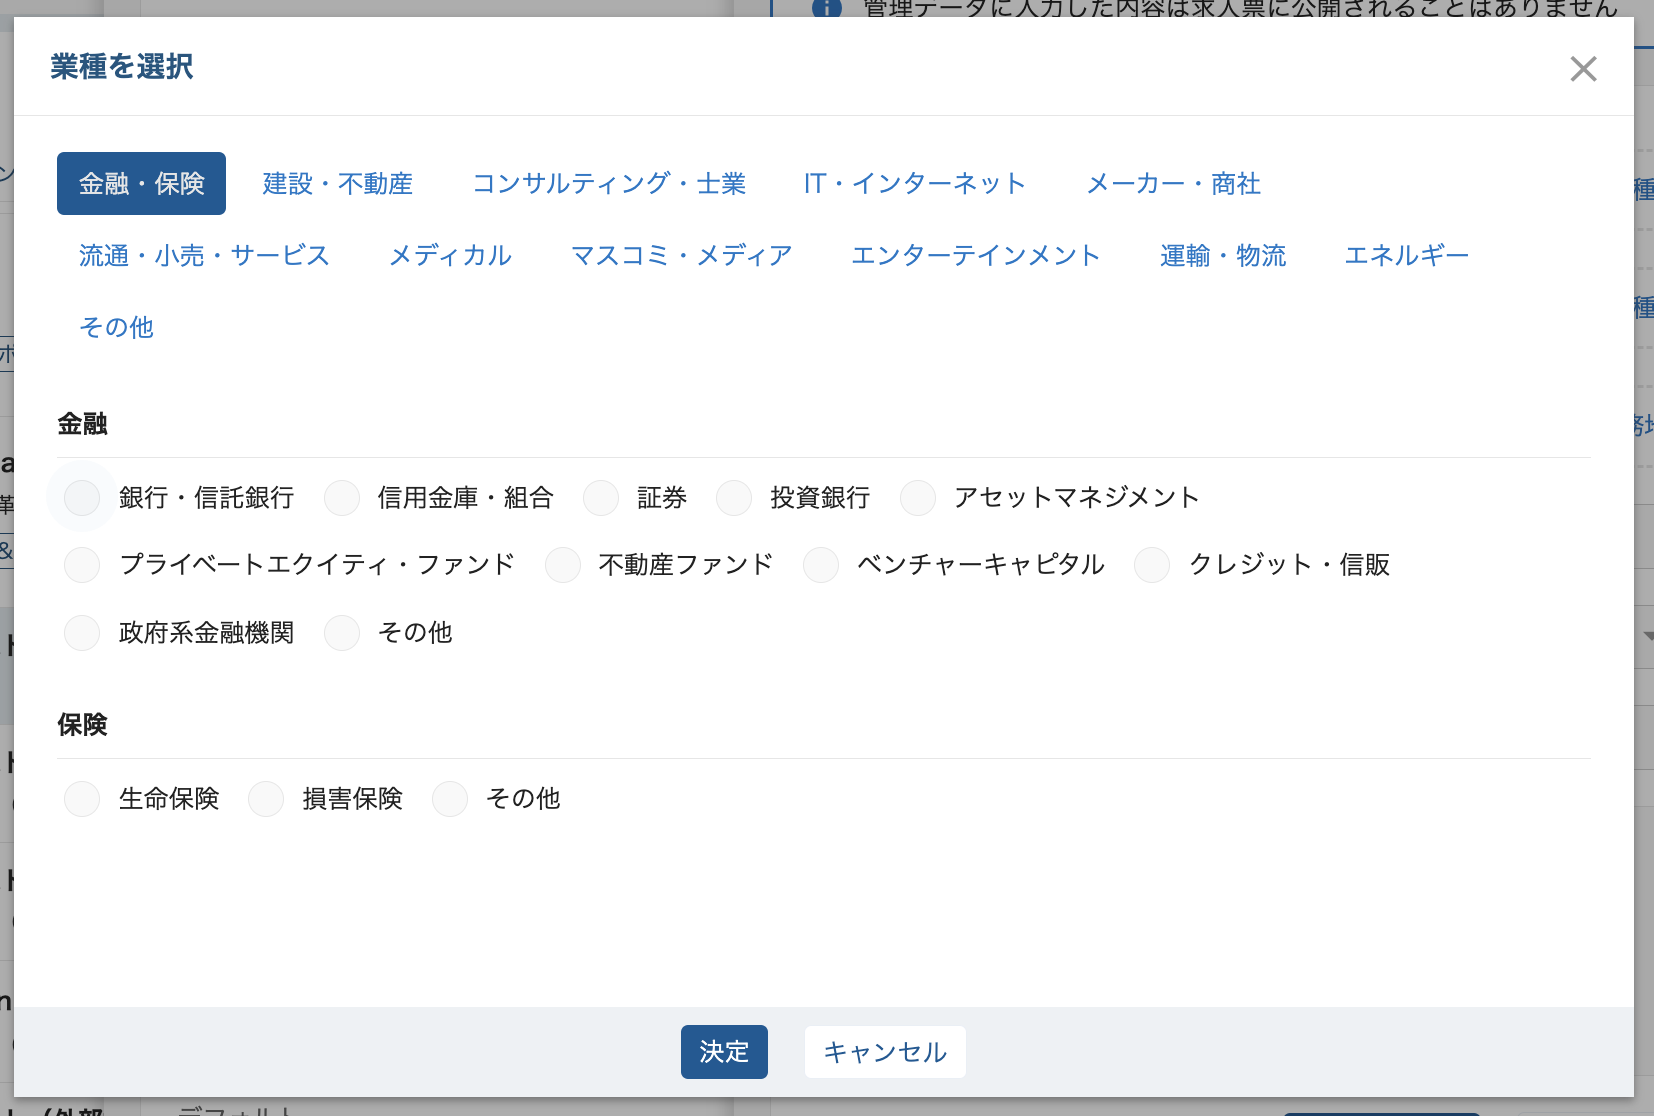Check その他 under the 保険 section
The image size is (1654, 1116).
(x=450, y=799)
